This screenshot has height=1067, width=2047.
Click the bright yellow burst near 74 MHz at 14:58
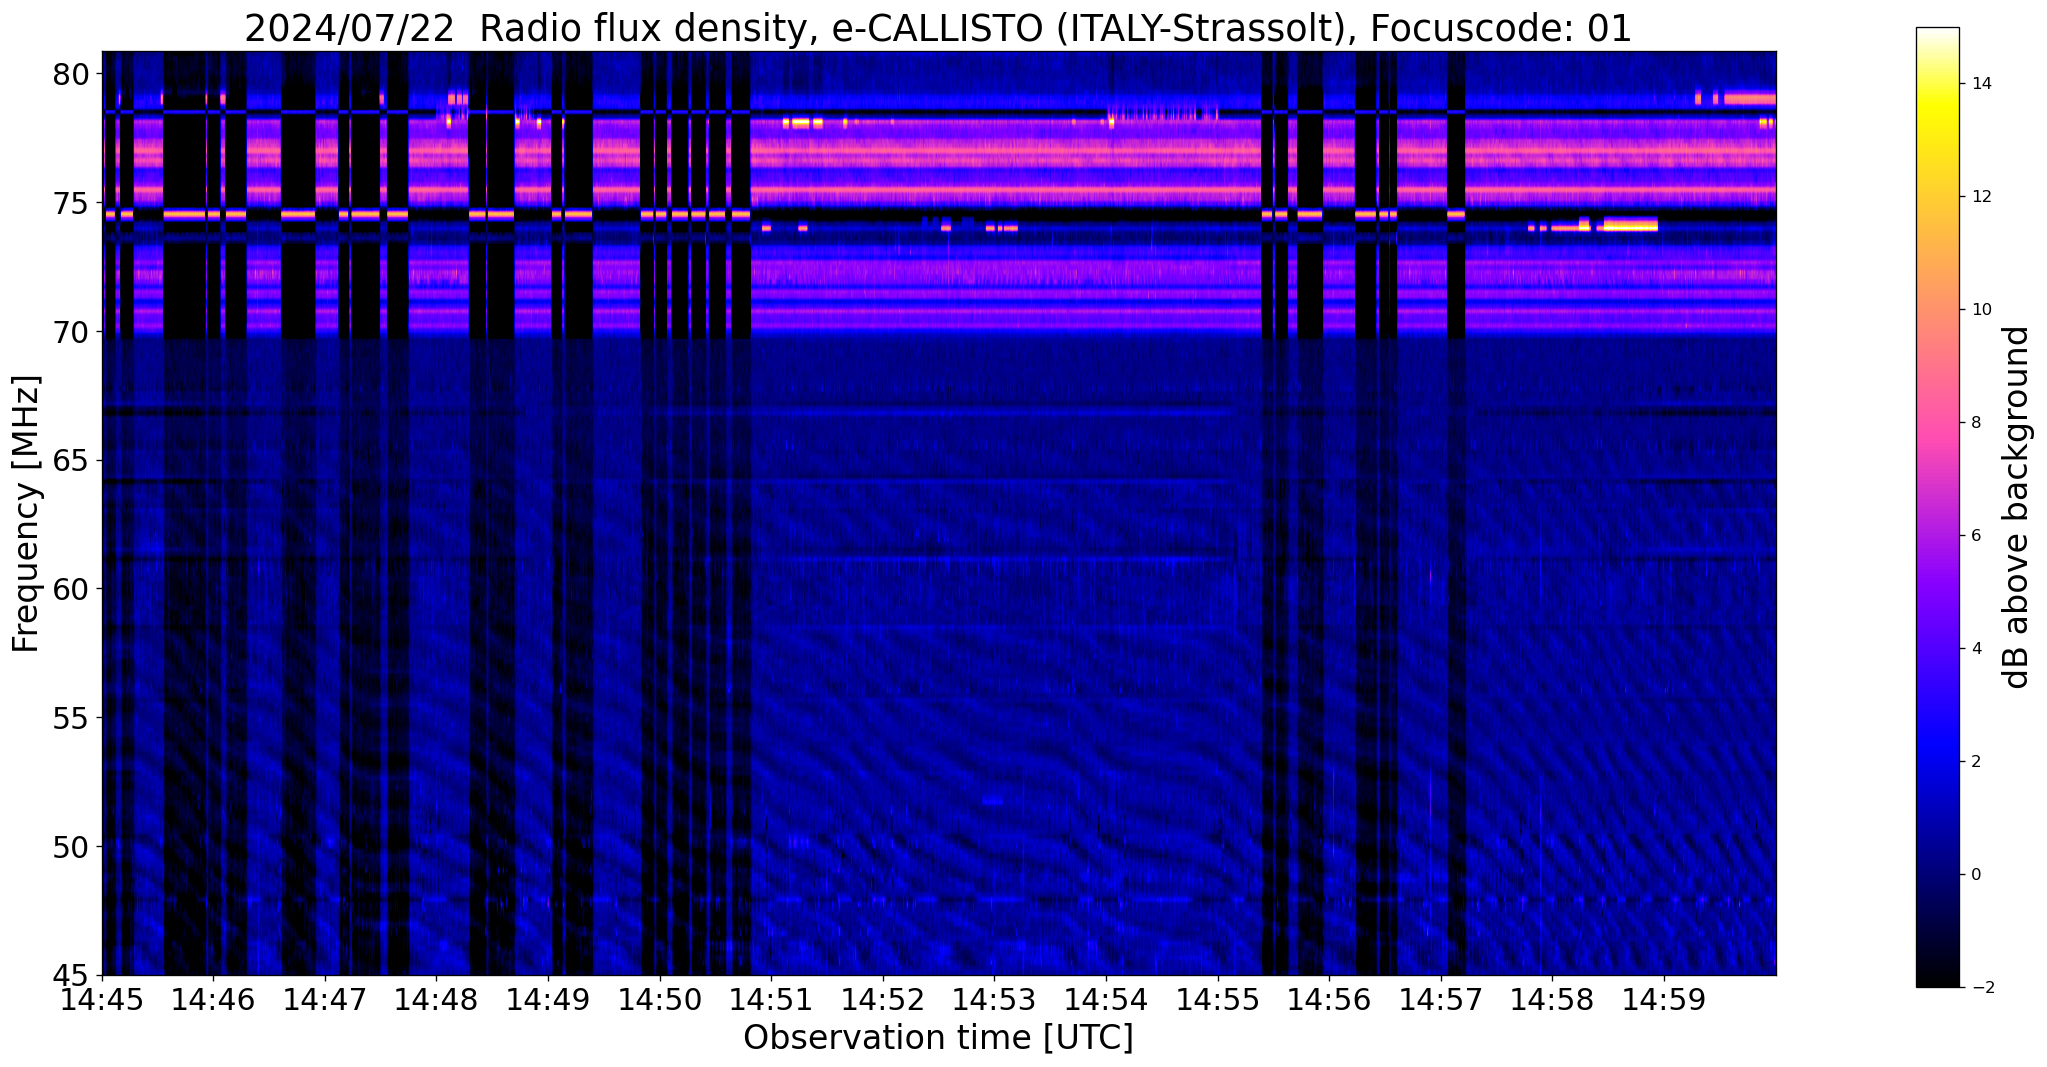1630,224
